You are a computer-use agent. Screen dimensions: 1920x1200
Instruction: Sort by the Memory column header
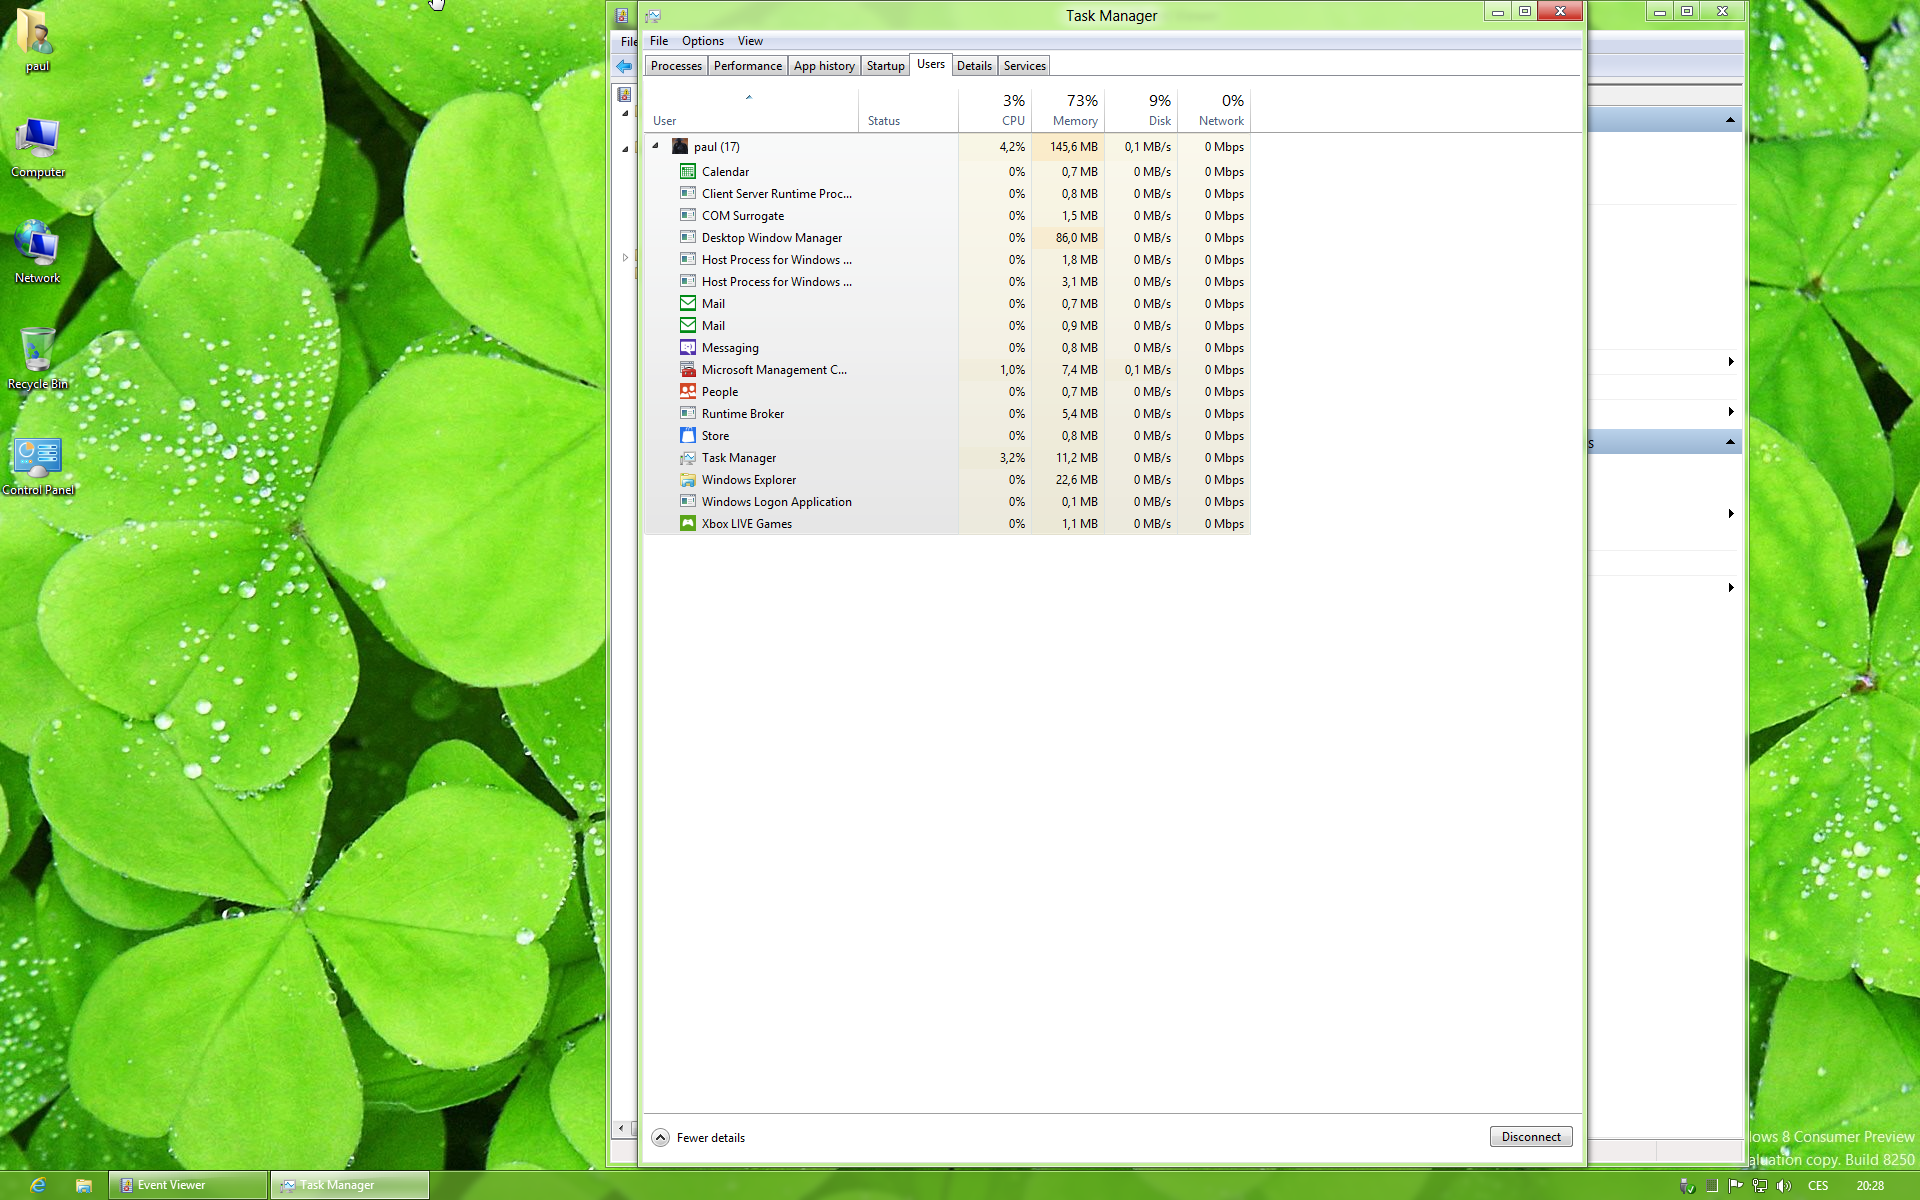(x=1068, y=110)
